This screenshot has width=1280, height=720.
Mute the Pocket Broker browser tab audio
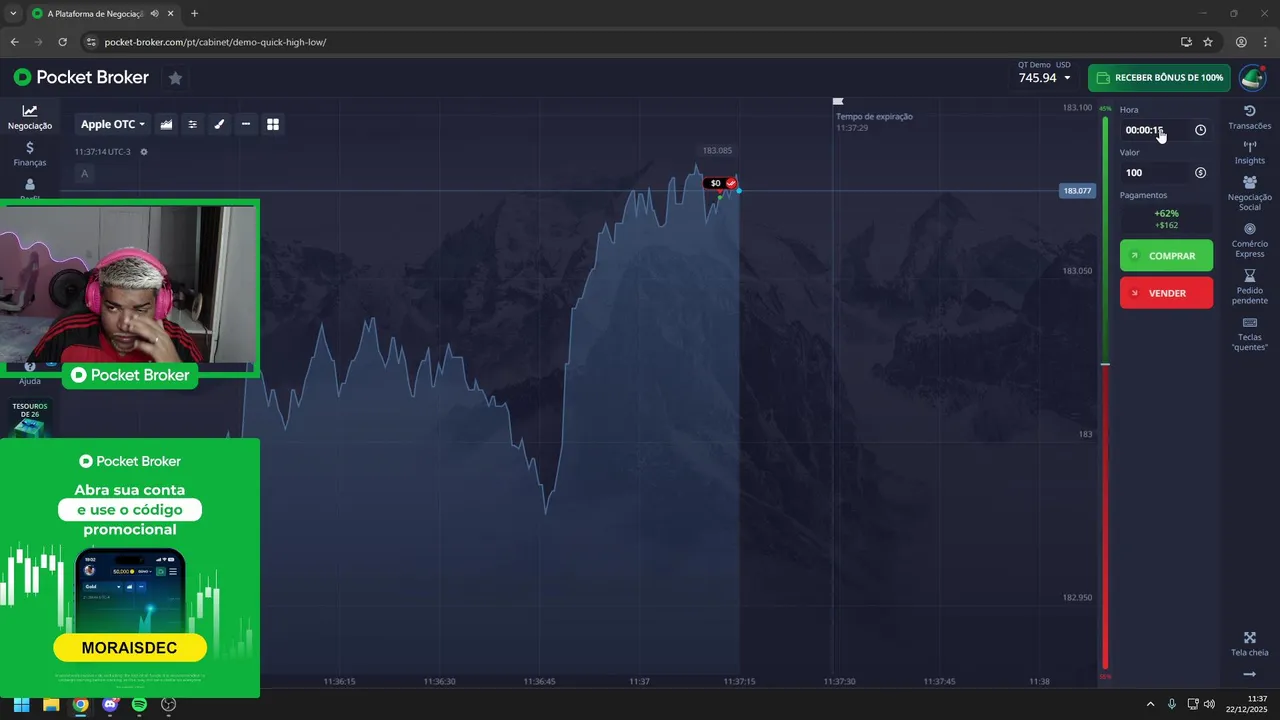pyautogui.click(x=154, y=14)
